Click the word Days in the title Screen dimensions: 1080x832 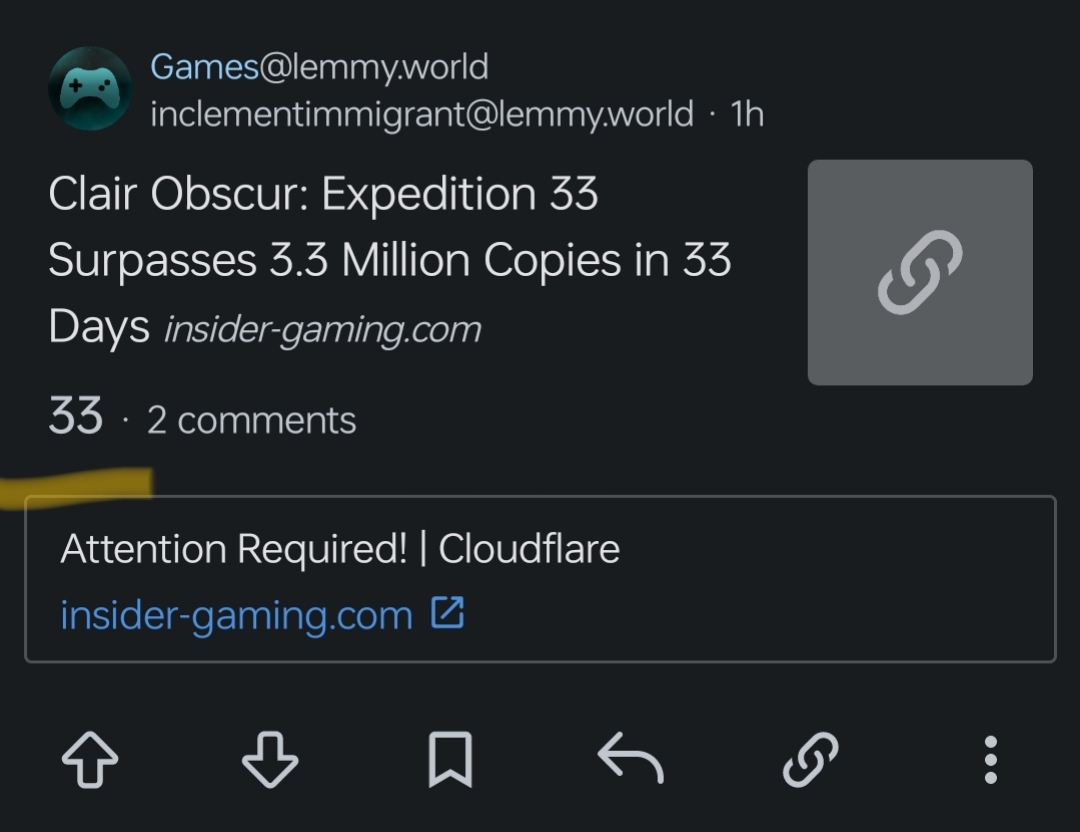tap(98, 326)
